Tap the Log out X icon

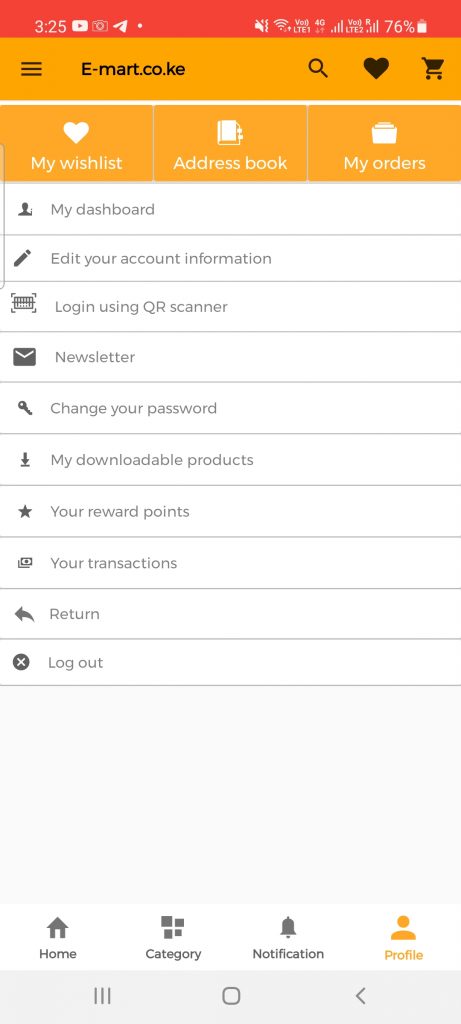click(x=22, y=662)
